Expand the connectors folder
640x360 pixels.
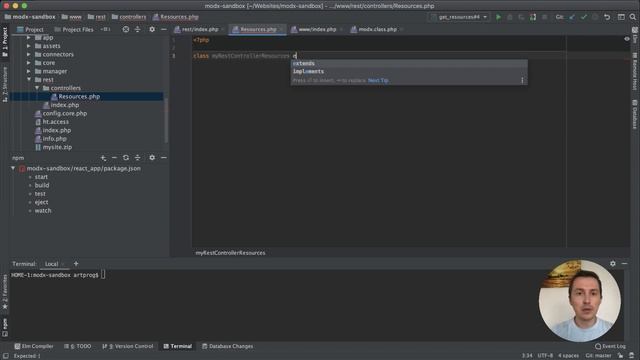pos(29,54)
